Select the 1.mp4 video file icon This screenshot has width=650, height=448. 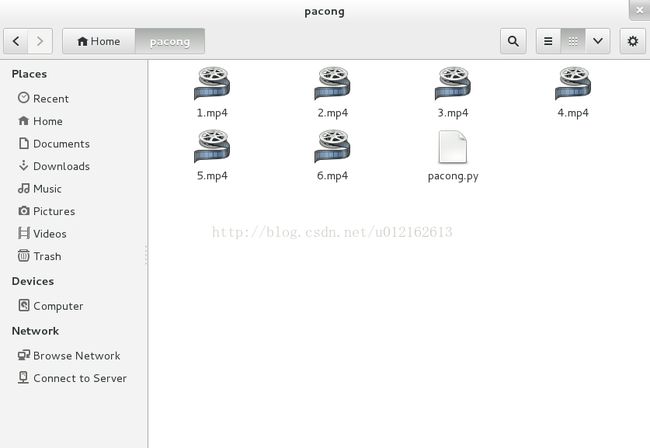[212, 83]
